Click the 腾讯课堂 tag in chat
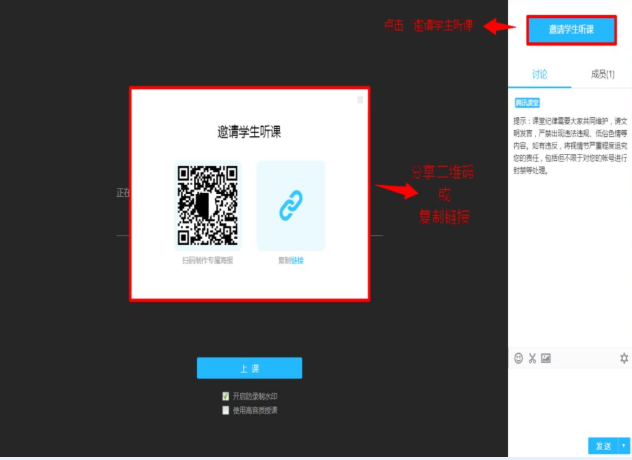This screenshot has width=632, height=460. (x=527, y=103)
